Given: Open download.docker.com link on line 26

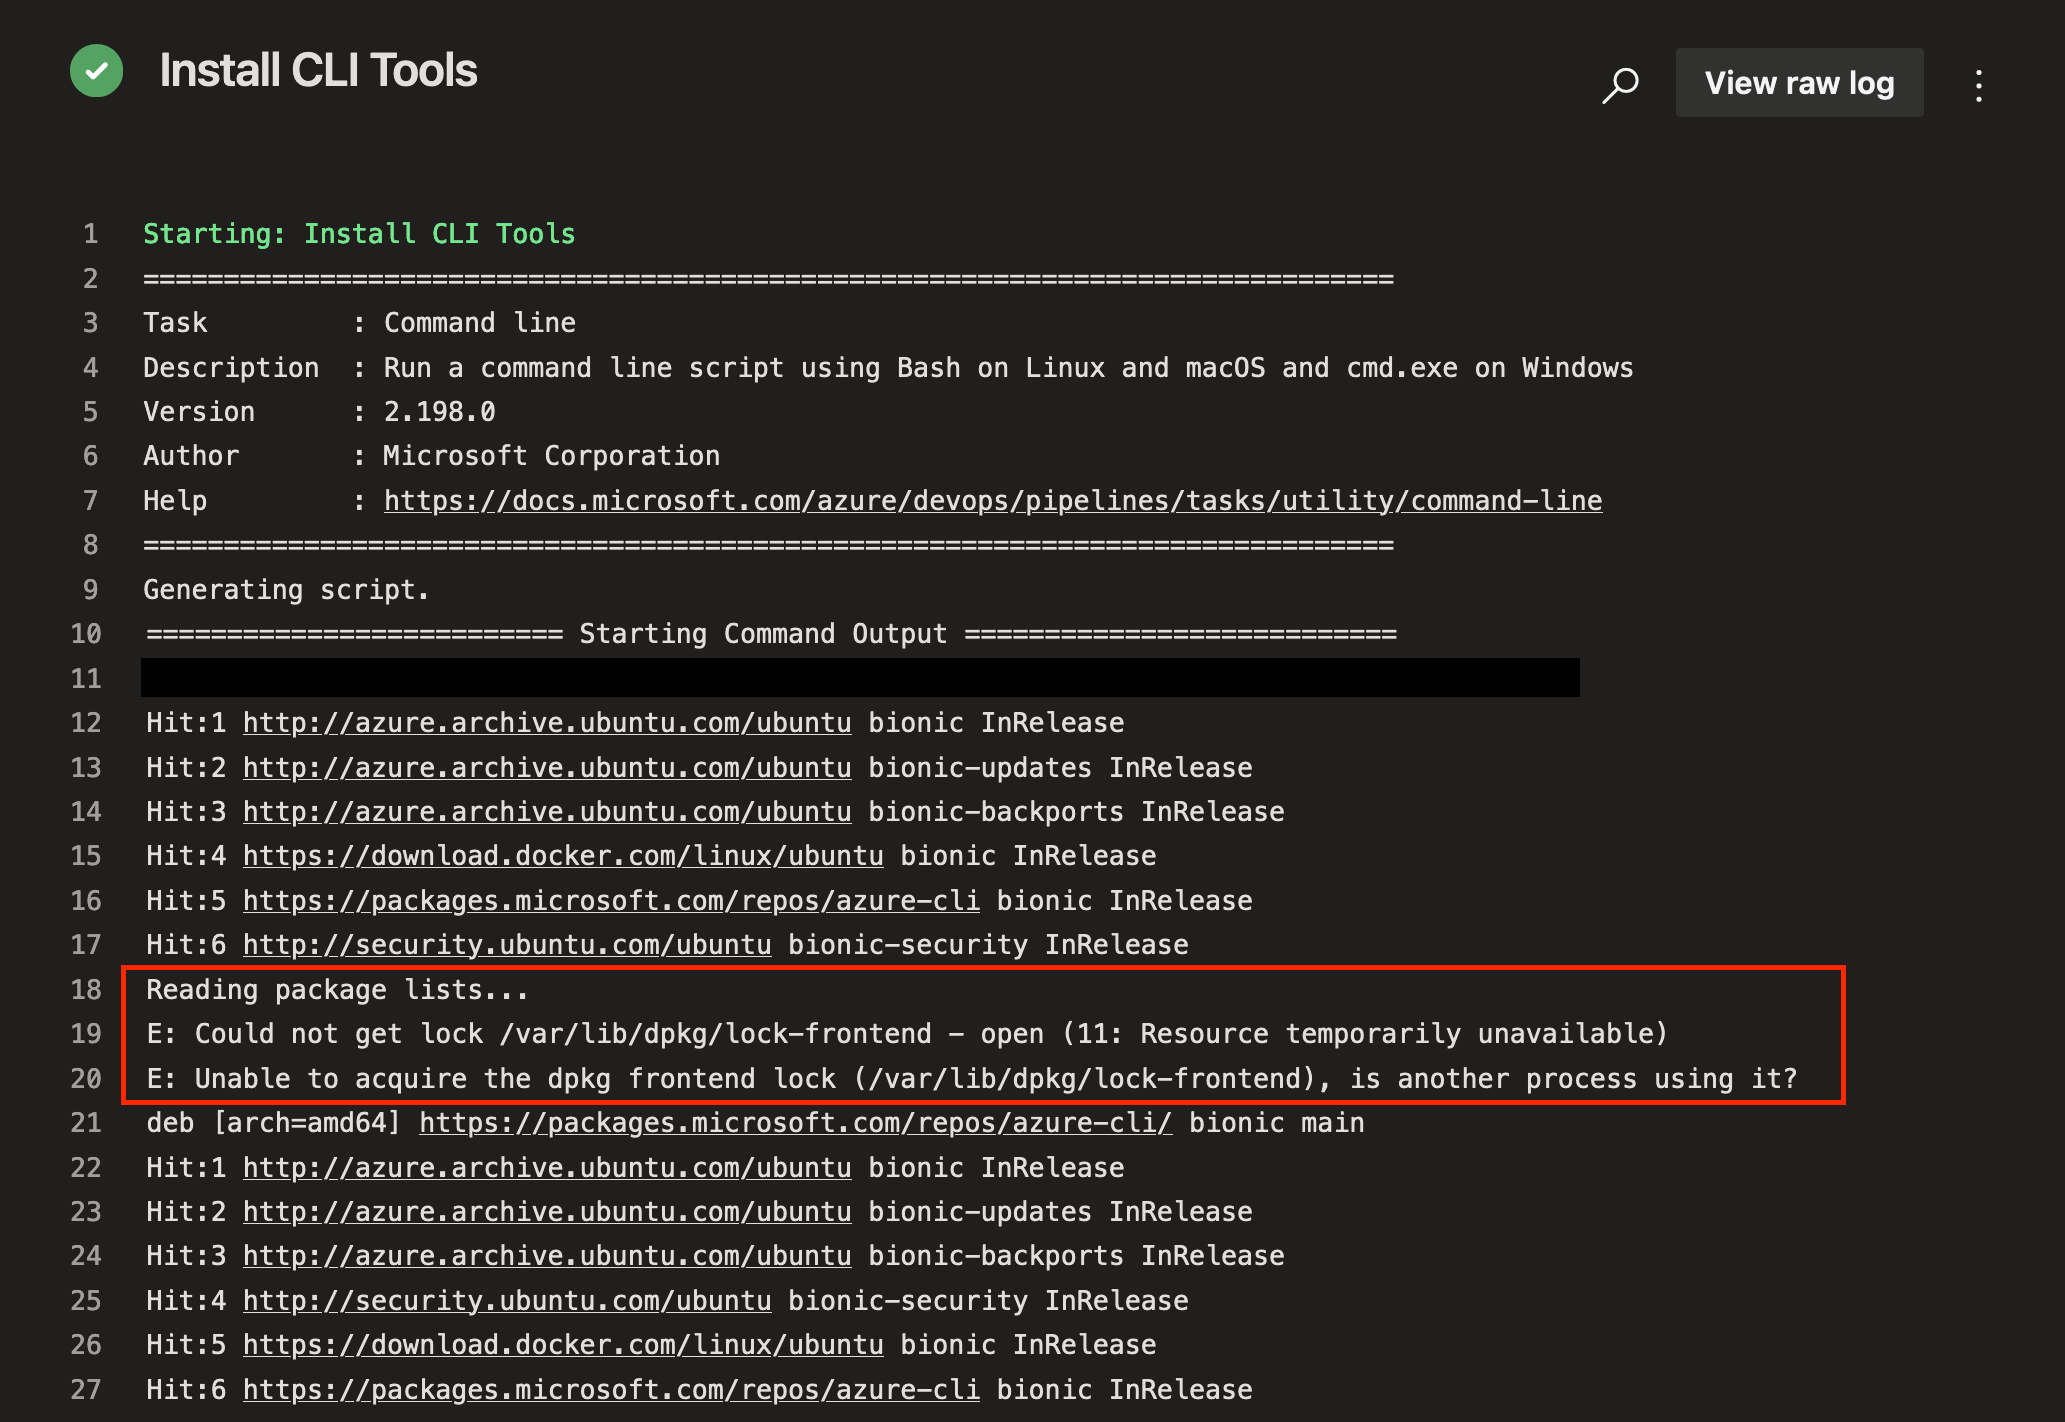Looking at the screenshot, I should coord(563,1345).
